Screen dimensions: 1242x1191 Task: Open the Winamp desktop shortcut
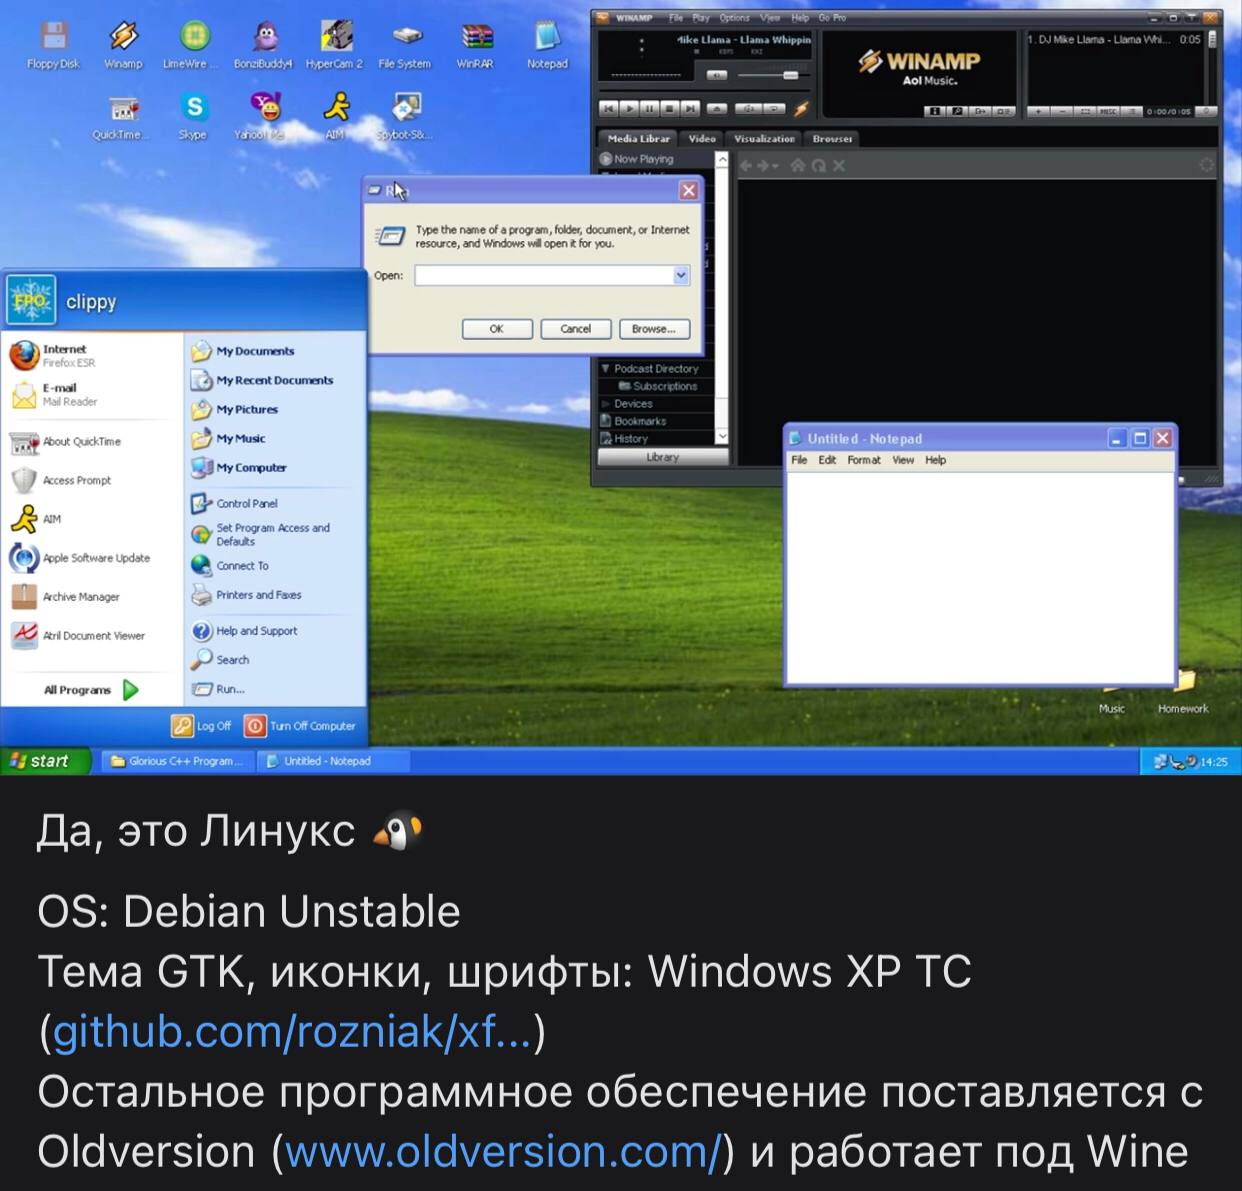[x=123, y=40]
